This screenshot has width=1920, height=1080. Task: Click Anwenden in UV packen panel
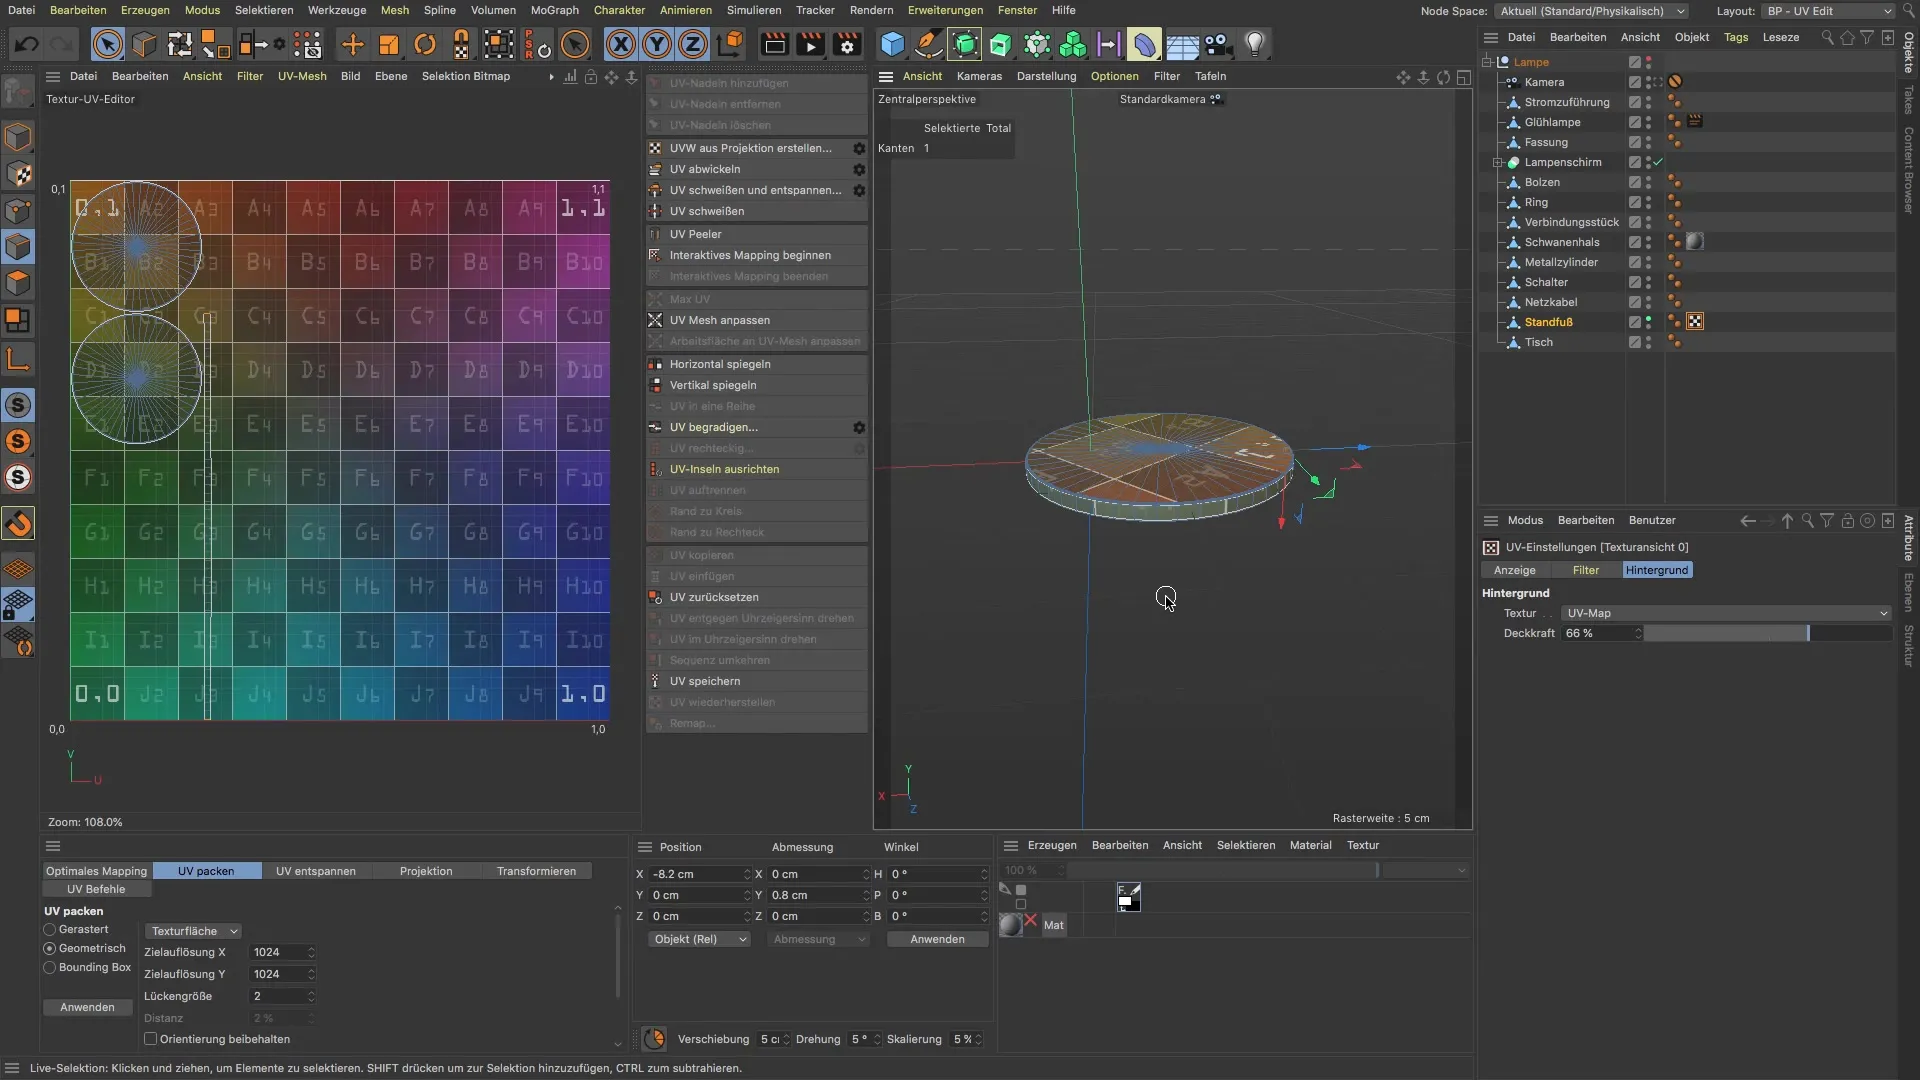pyautogui.click(x=87, y=1007)
